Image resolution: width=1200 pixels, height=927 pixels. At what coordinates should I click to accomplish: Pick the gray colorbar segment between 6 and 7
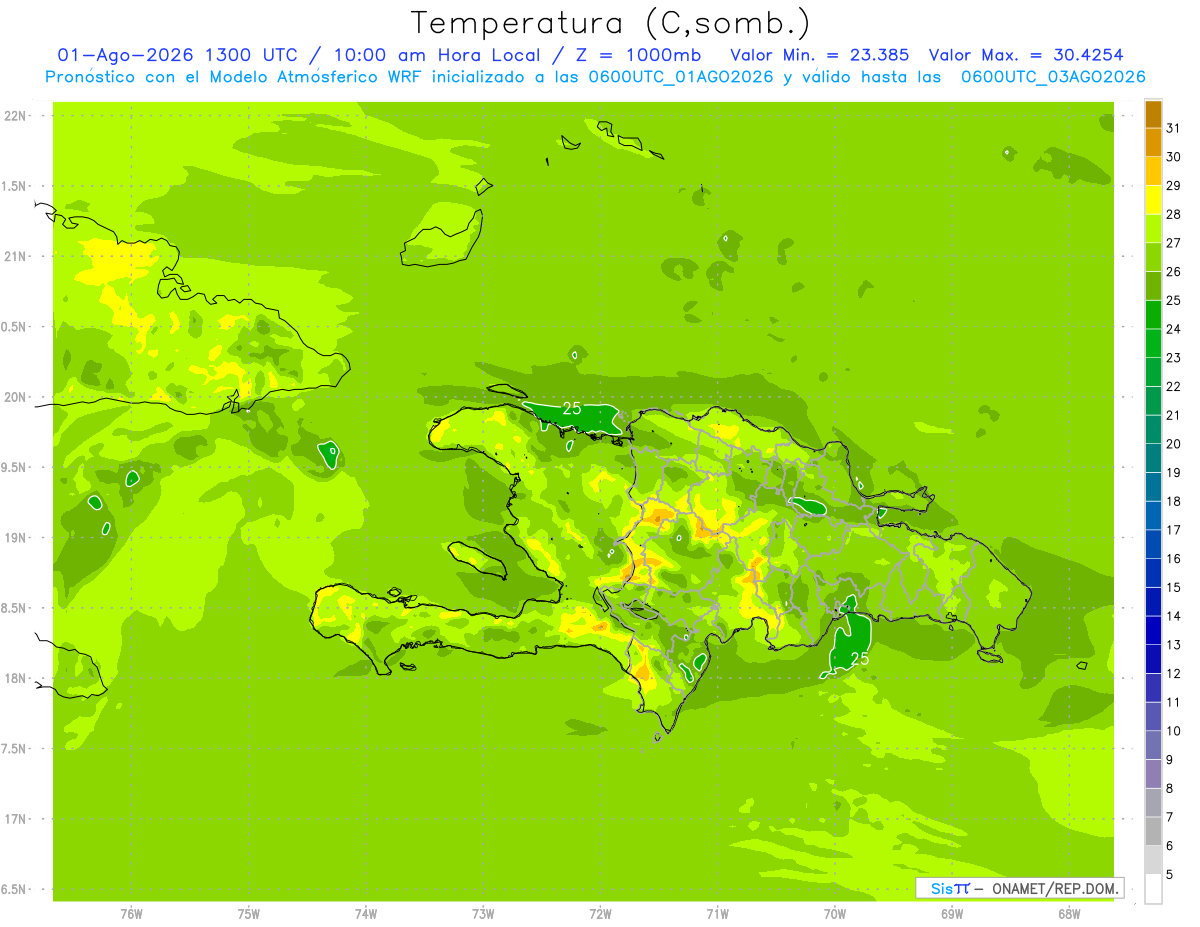(1153, 831)
